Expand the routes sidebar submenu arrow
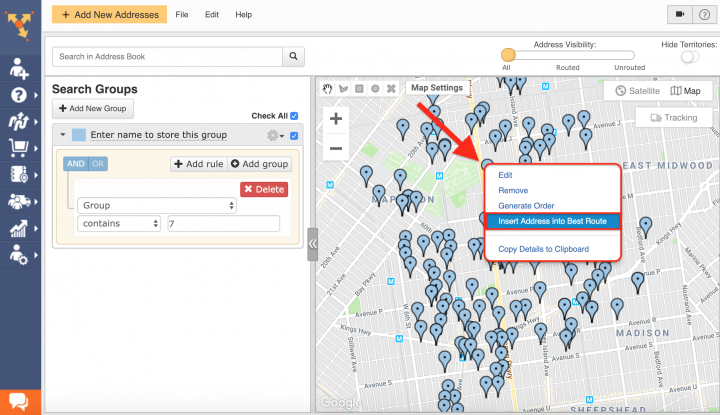Image resolution: width=720 pixels, height=415 pixels. click(36, 122)
